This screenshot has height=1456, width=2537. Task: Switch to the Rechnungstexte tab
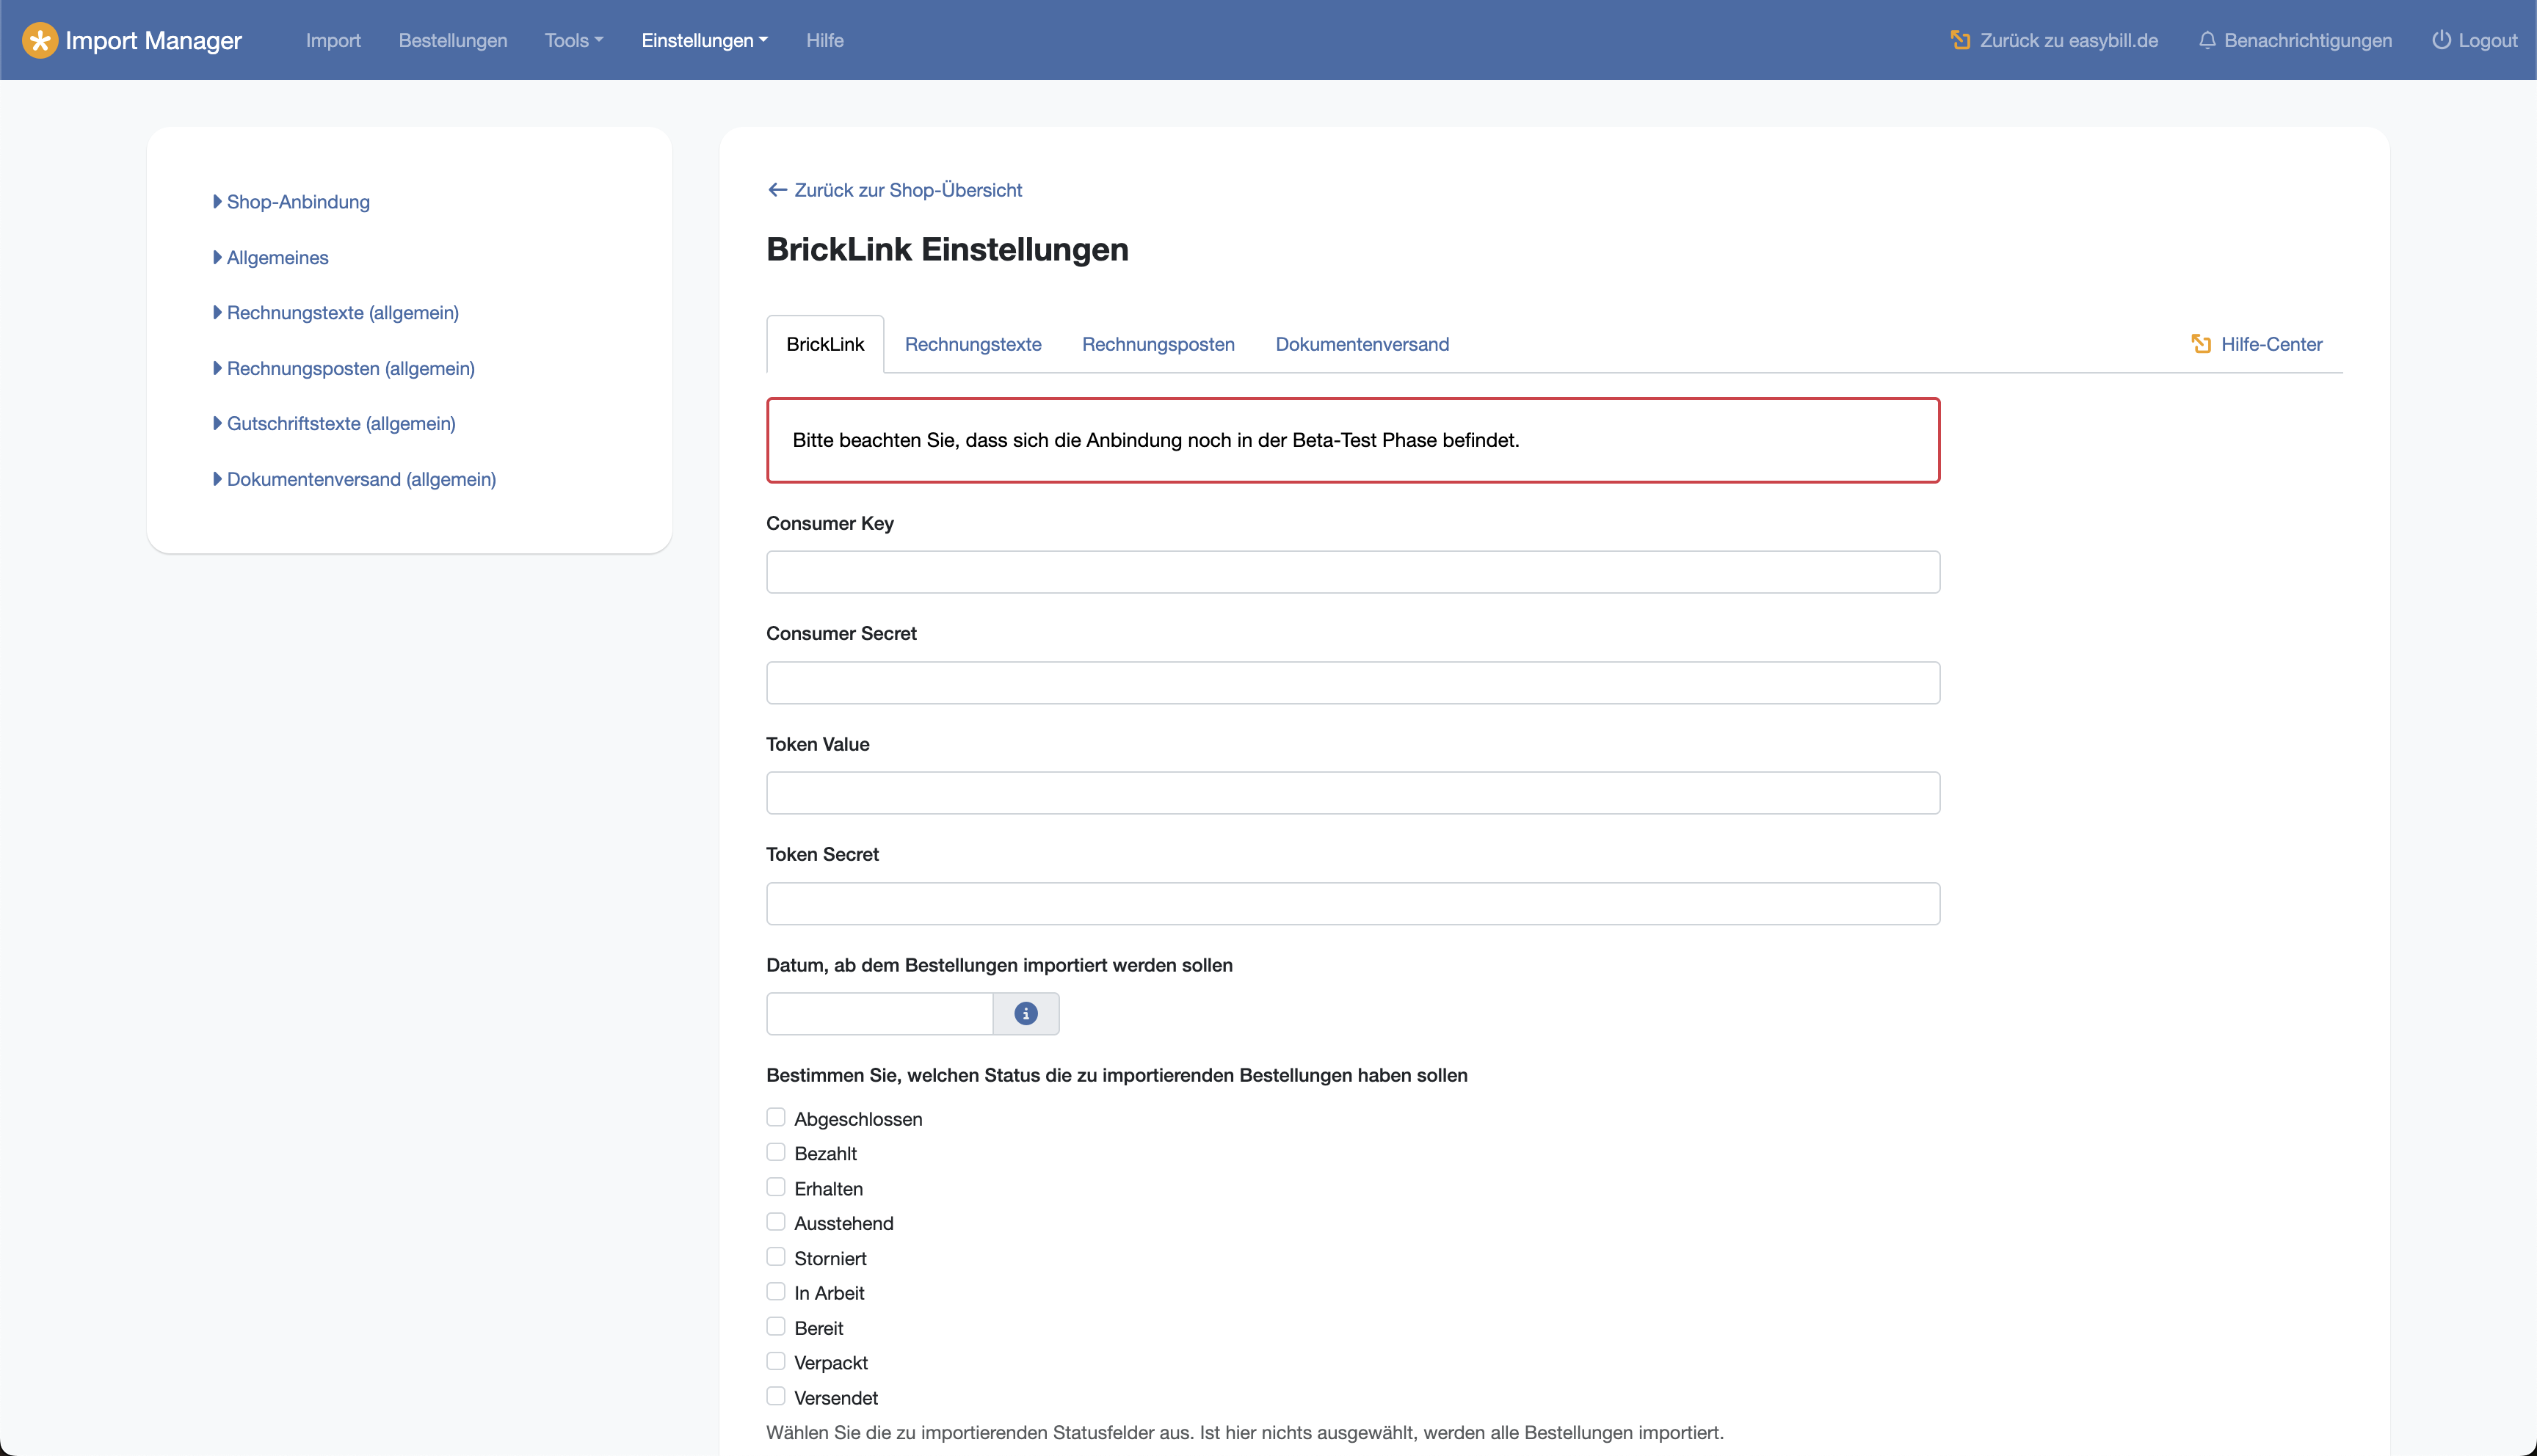[x=972, y=344]
